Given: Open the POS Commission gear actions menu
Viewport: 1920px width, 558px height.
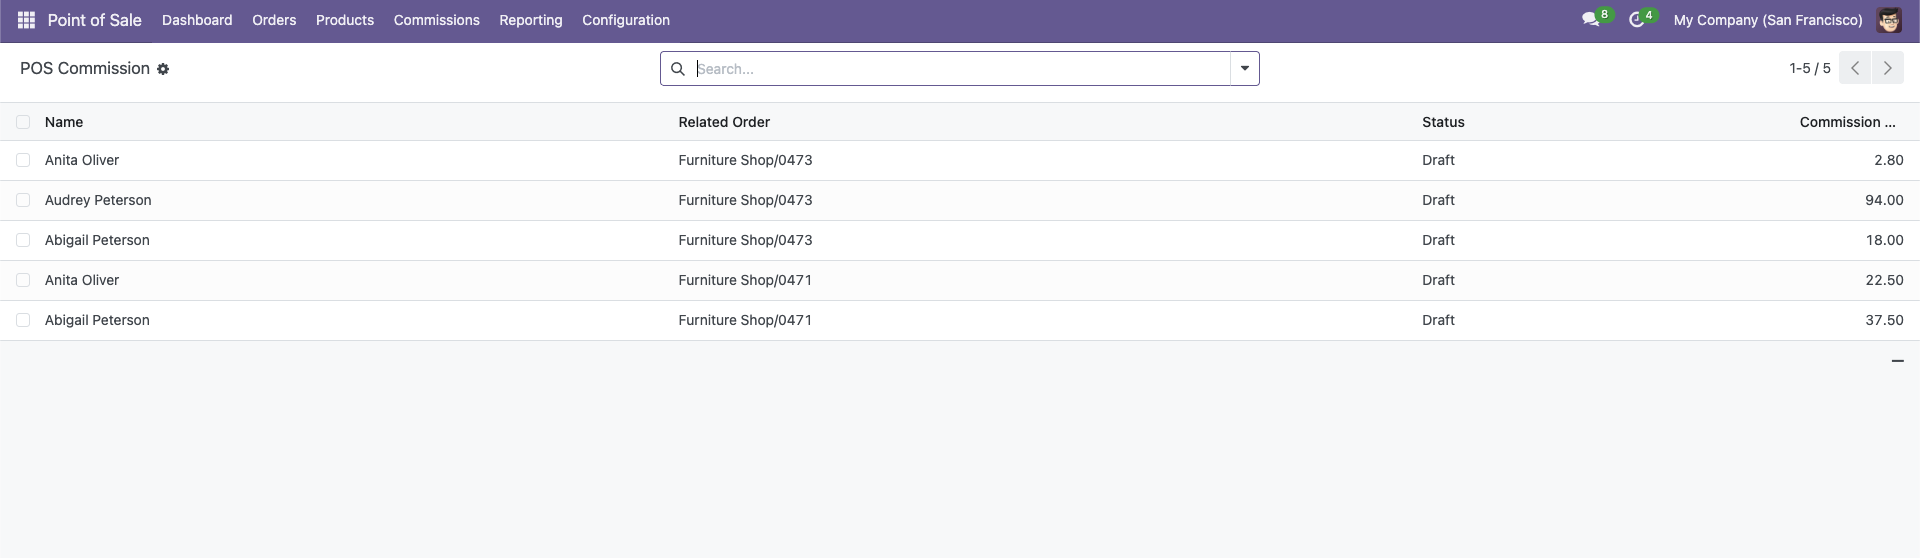Looking at the screenshot, I should [163, 69].
